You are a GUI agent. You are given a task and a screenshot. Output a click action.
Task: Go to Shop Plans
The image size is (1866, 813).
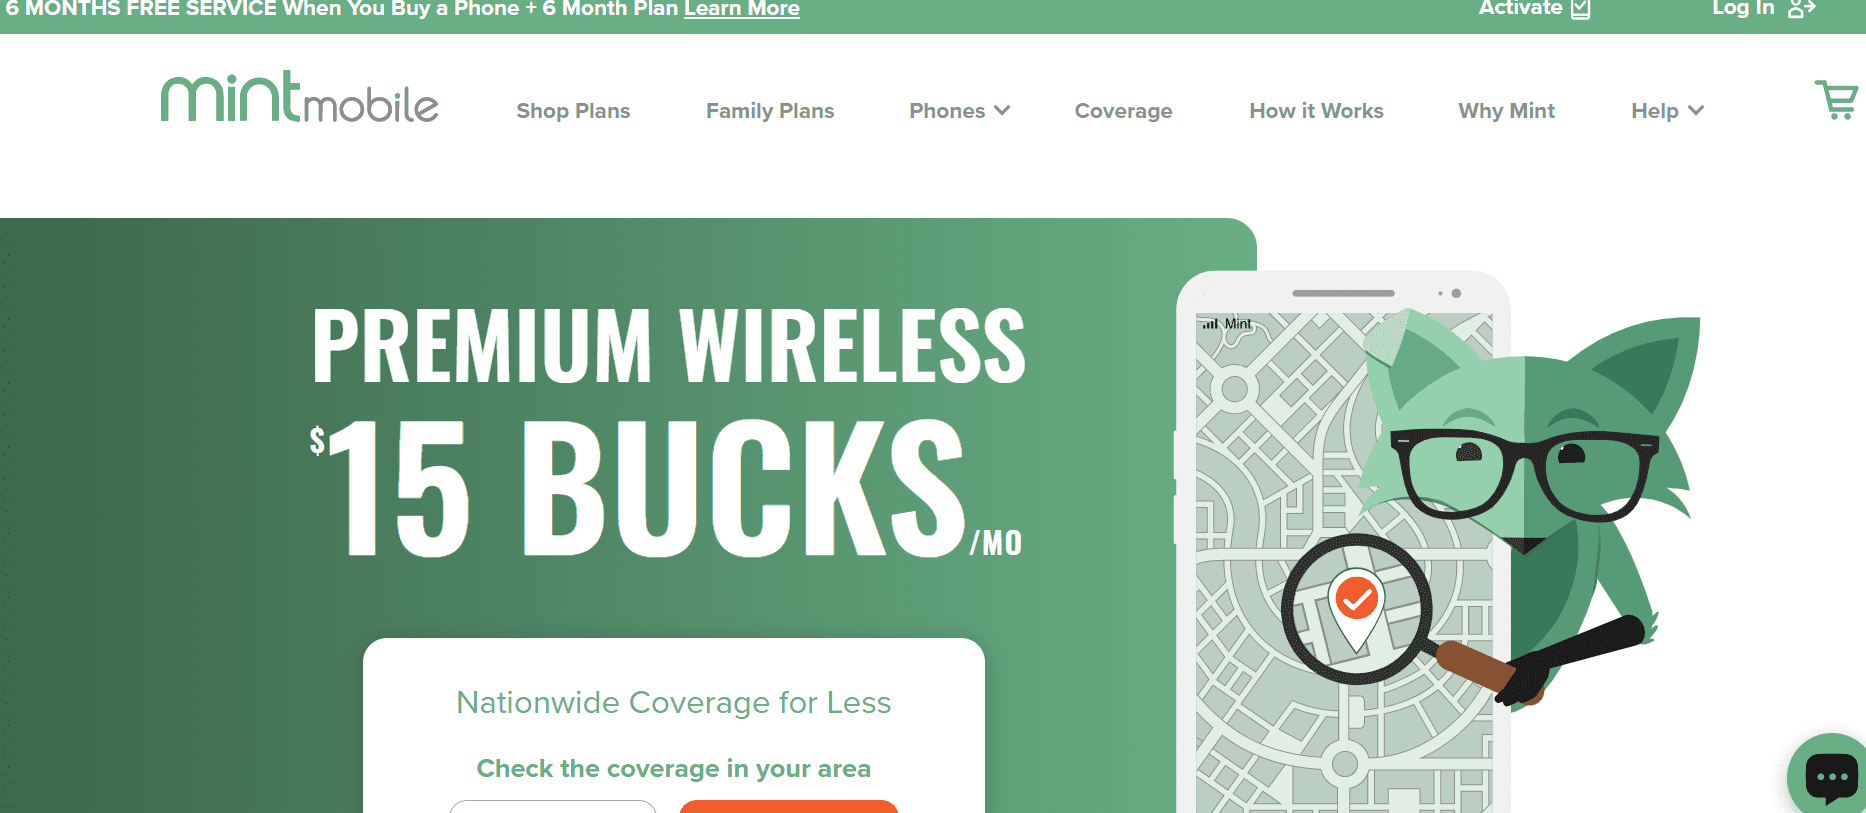tap(573, 111)
